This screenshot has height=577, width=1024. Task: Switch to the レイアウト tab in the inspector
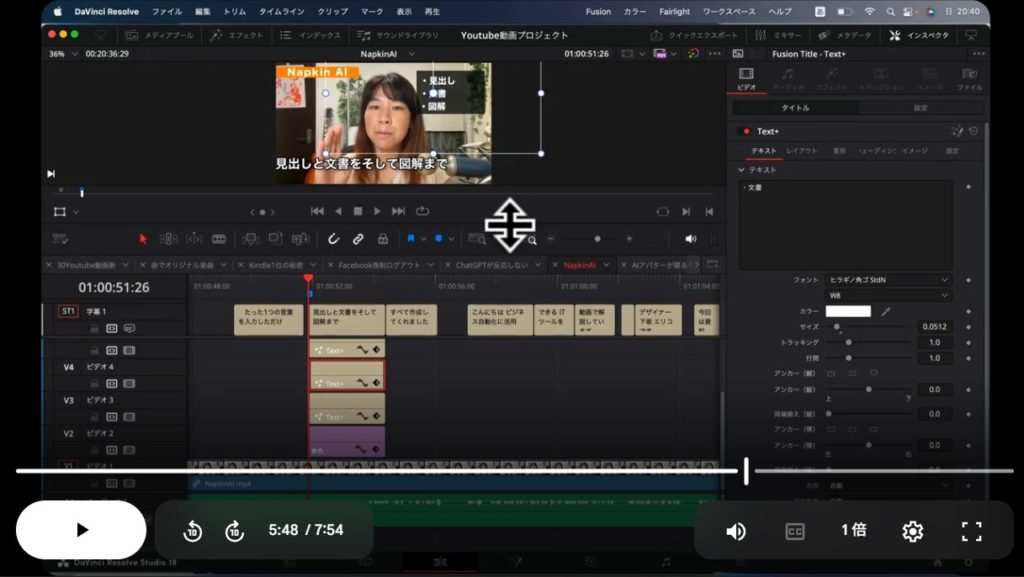[801, 151]
